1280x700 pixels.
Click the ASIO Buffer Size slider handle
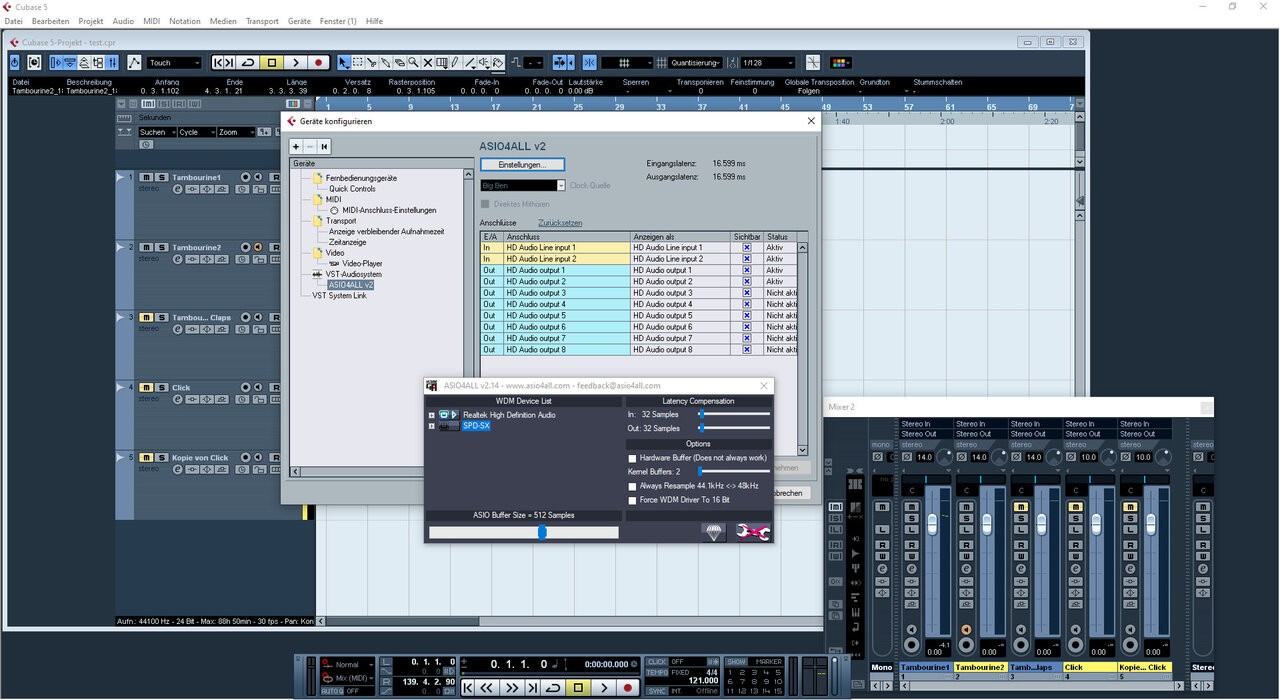point(542,532)
